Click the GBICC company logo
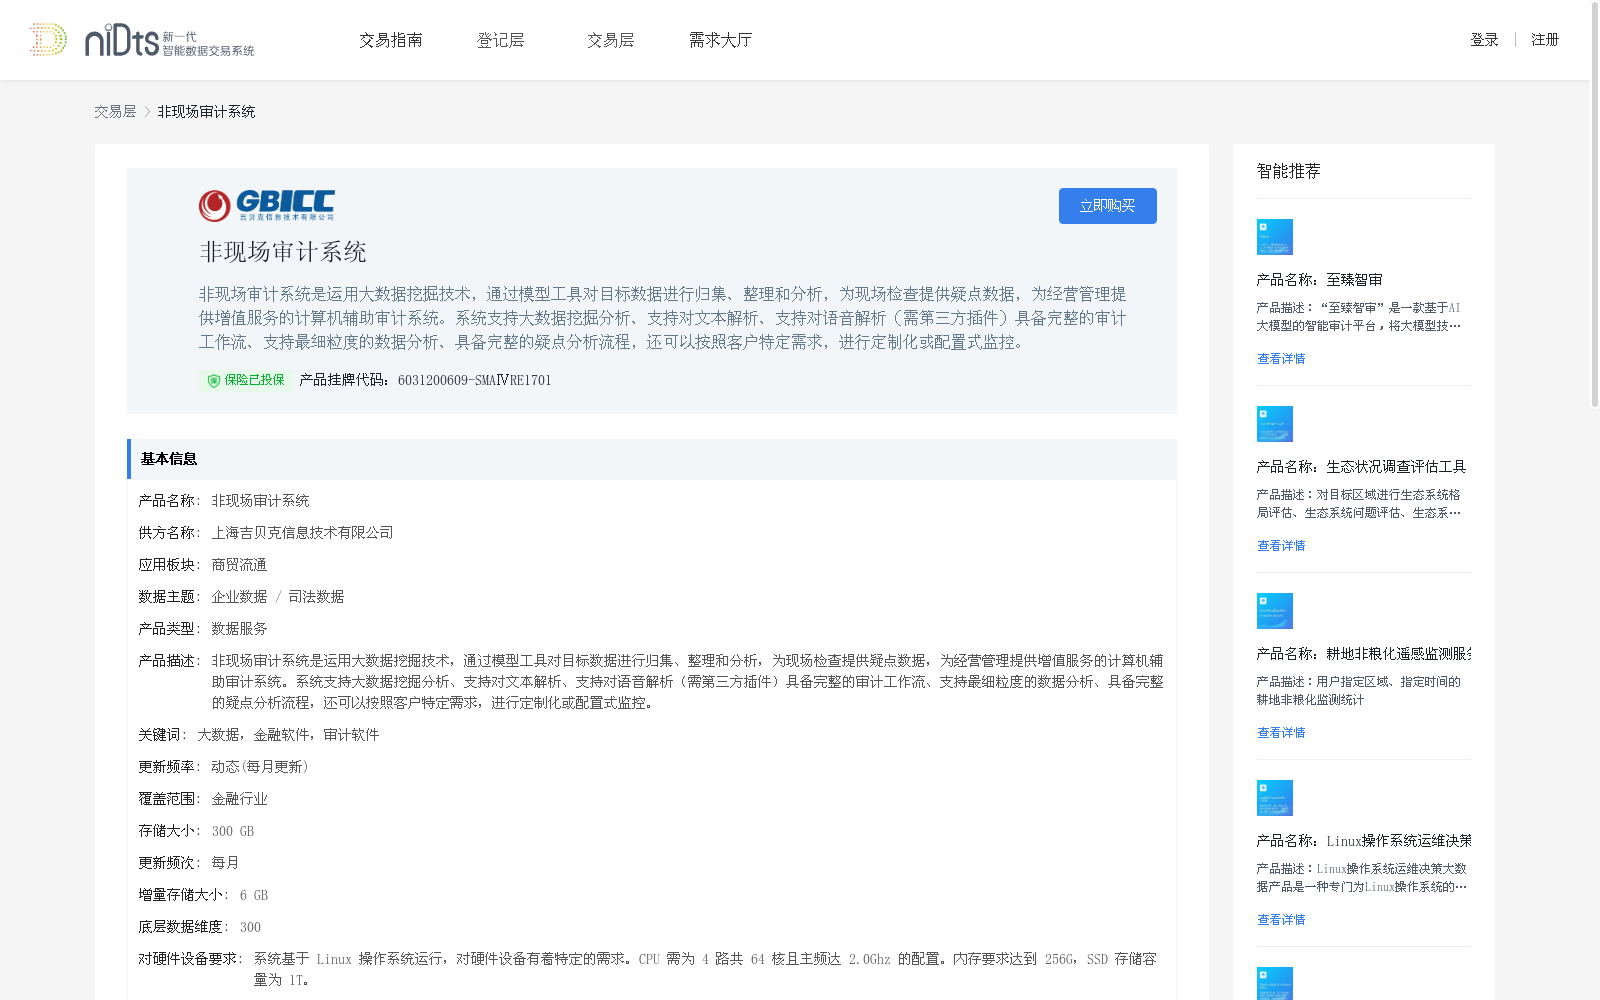The width and height of the screenshot is (1600, 1000). click(267, 206)
